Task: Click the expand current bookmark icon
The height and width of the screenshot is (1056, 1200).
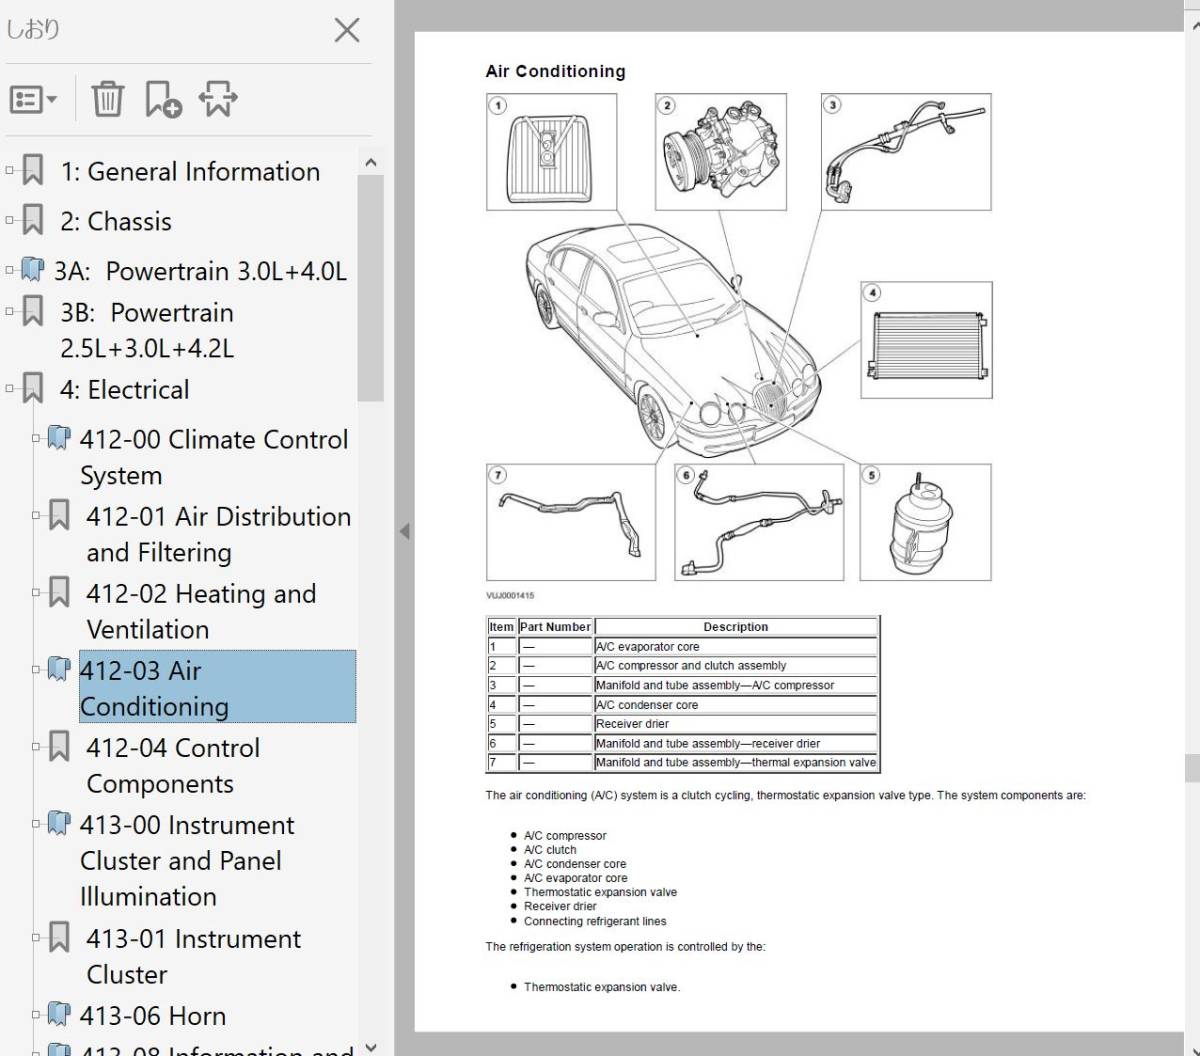Action: tap(218, 99)
